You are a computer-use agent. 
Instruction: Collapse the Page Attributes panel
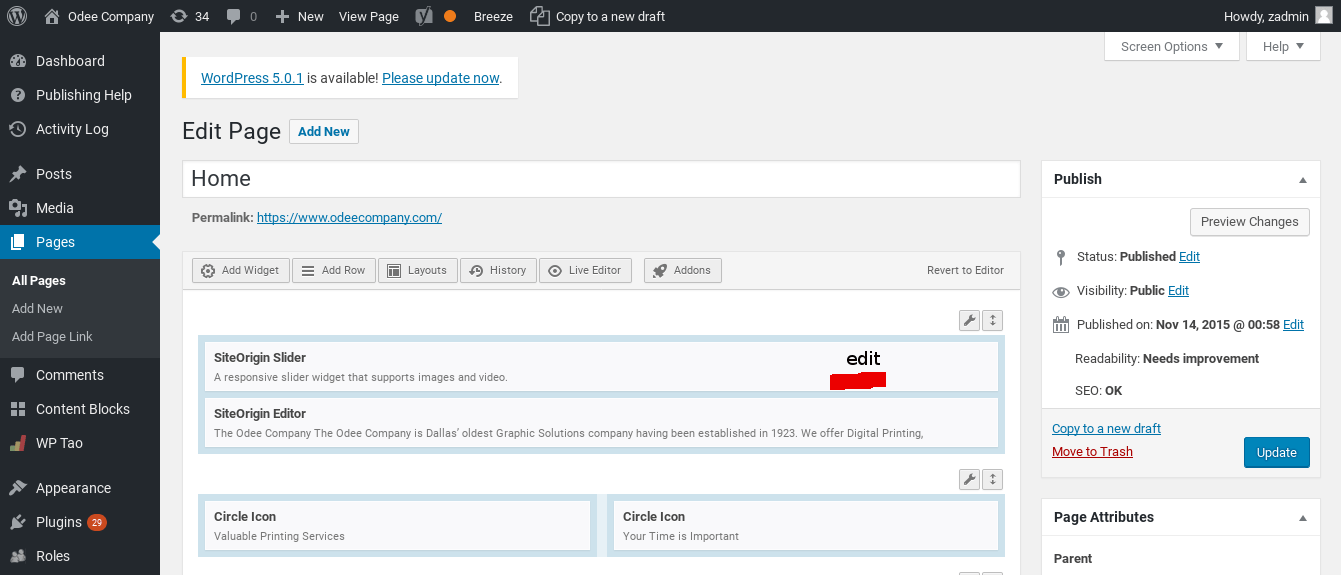[x=1302, y=518]
